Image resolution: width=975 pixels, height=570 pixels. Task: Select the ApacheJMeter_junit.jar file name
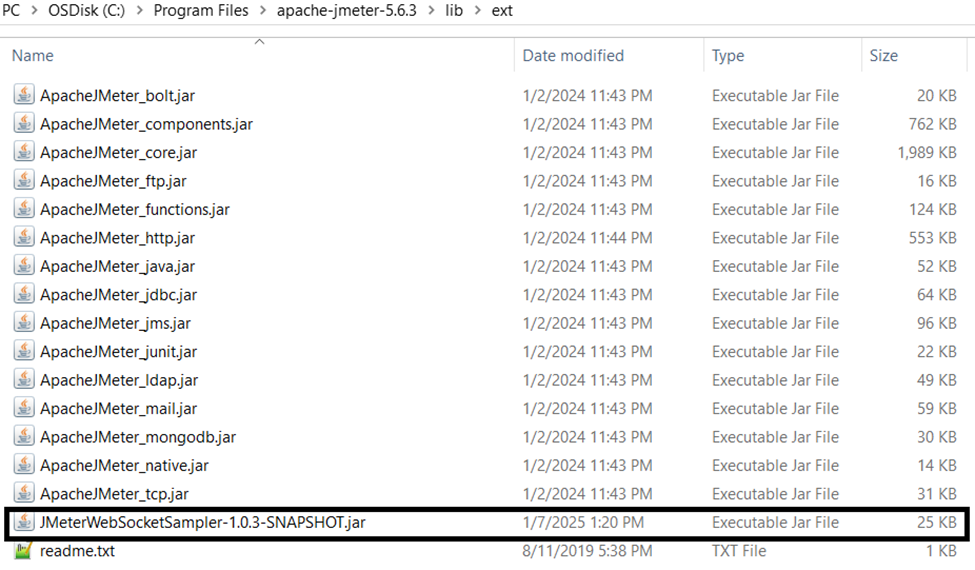click(x=119, y=352)
